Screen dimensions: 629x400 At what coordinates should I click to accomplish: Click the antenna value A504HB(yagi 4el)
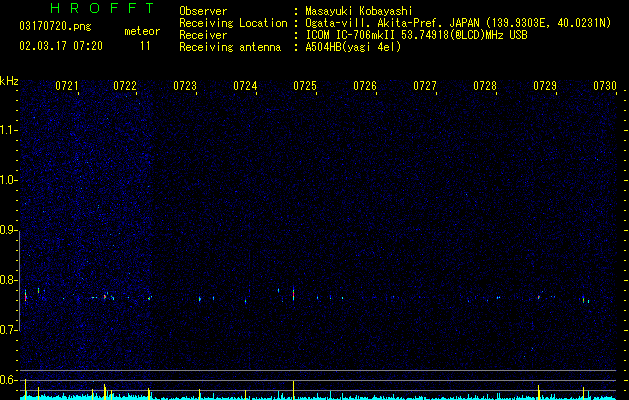point(353,47)
